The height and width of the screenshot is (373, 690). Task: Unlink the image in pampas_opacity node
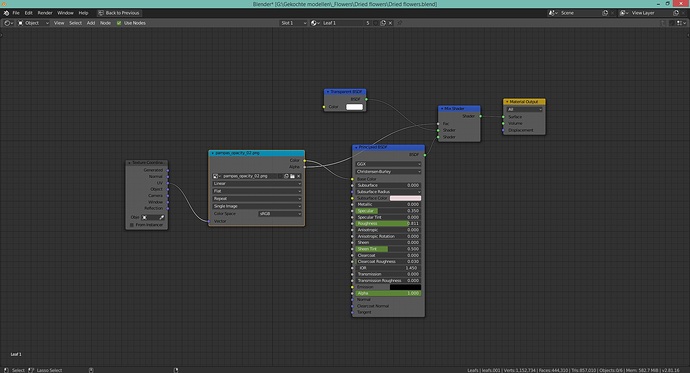pyautogui.click(x=298, y=176)
